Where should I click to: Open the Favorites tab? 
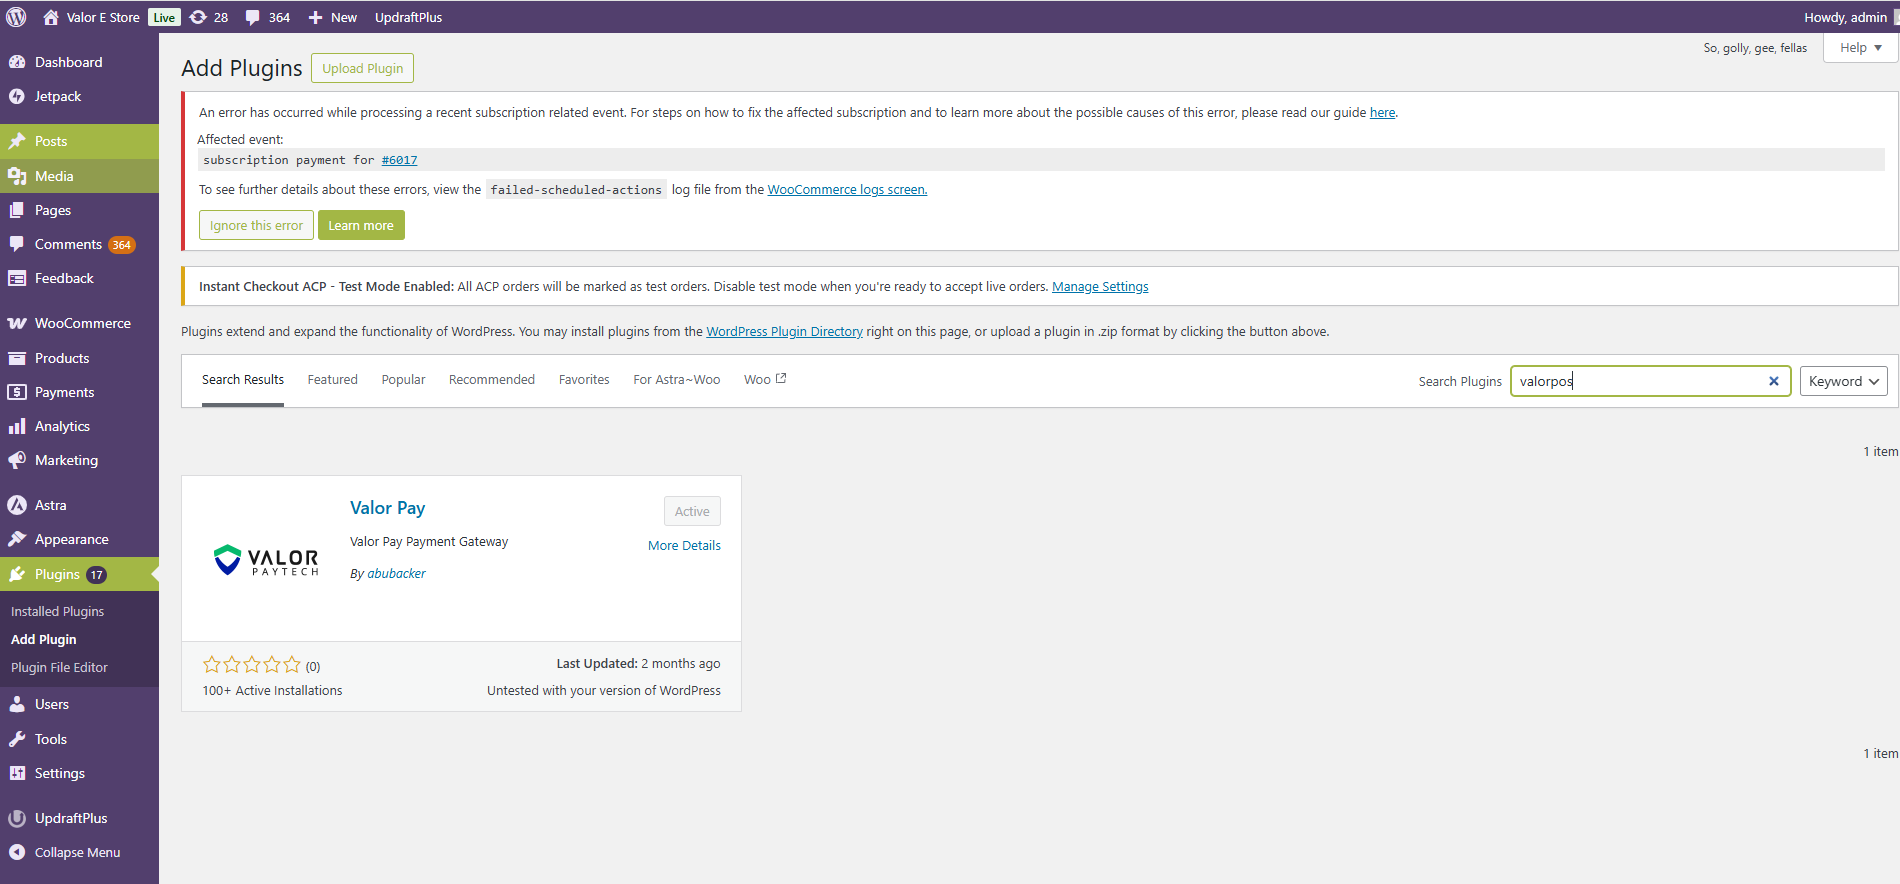pyautogui.click(x=584, y=380)
